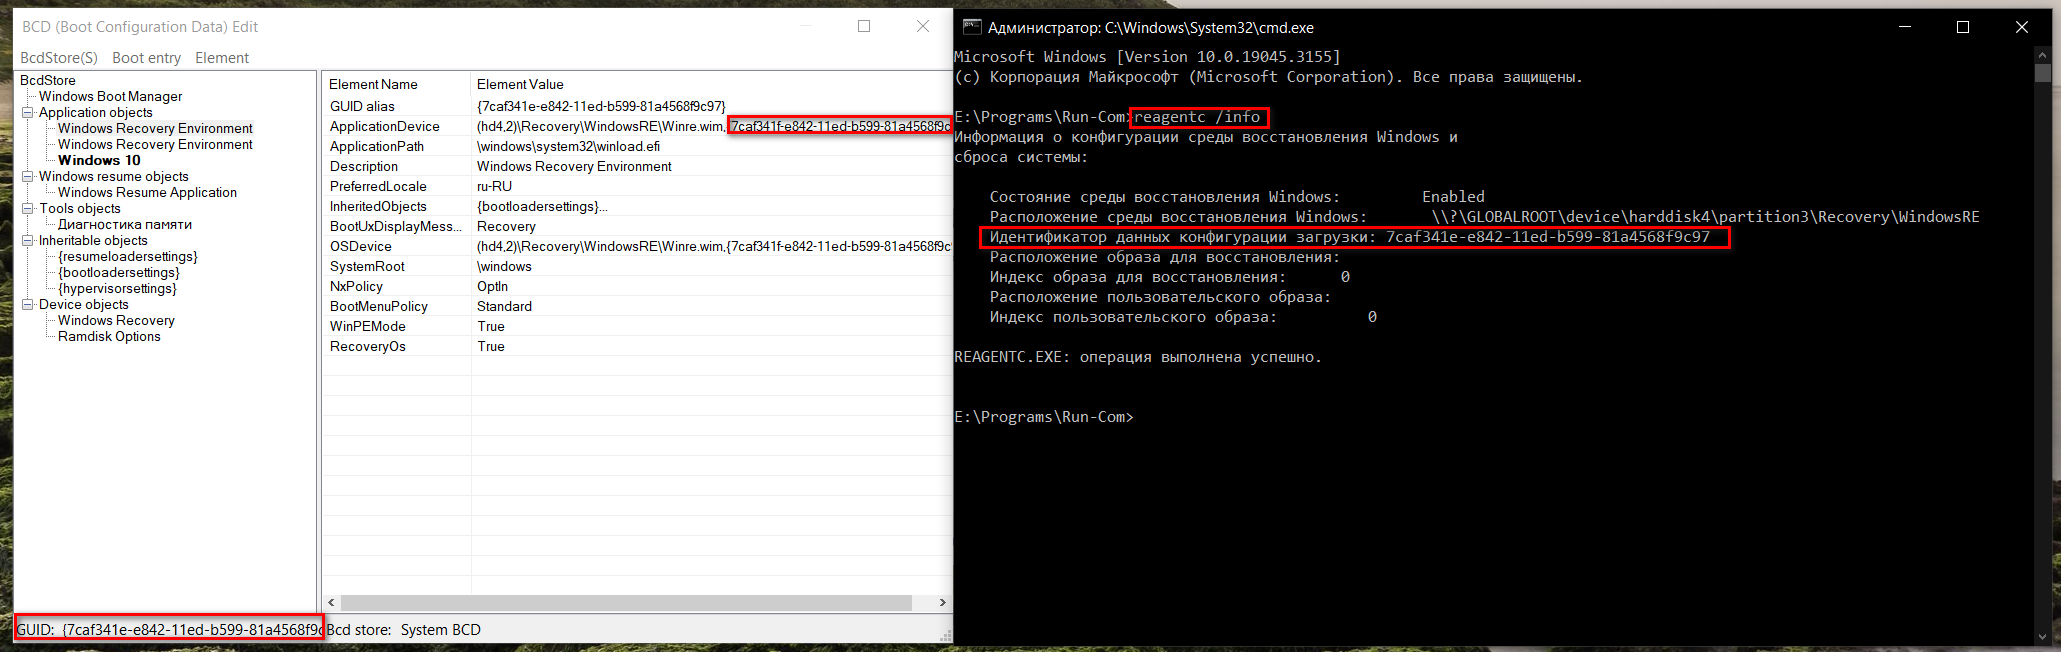
Task: Open the Element menu
Action: [x=222, y=58]
